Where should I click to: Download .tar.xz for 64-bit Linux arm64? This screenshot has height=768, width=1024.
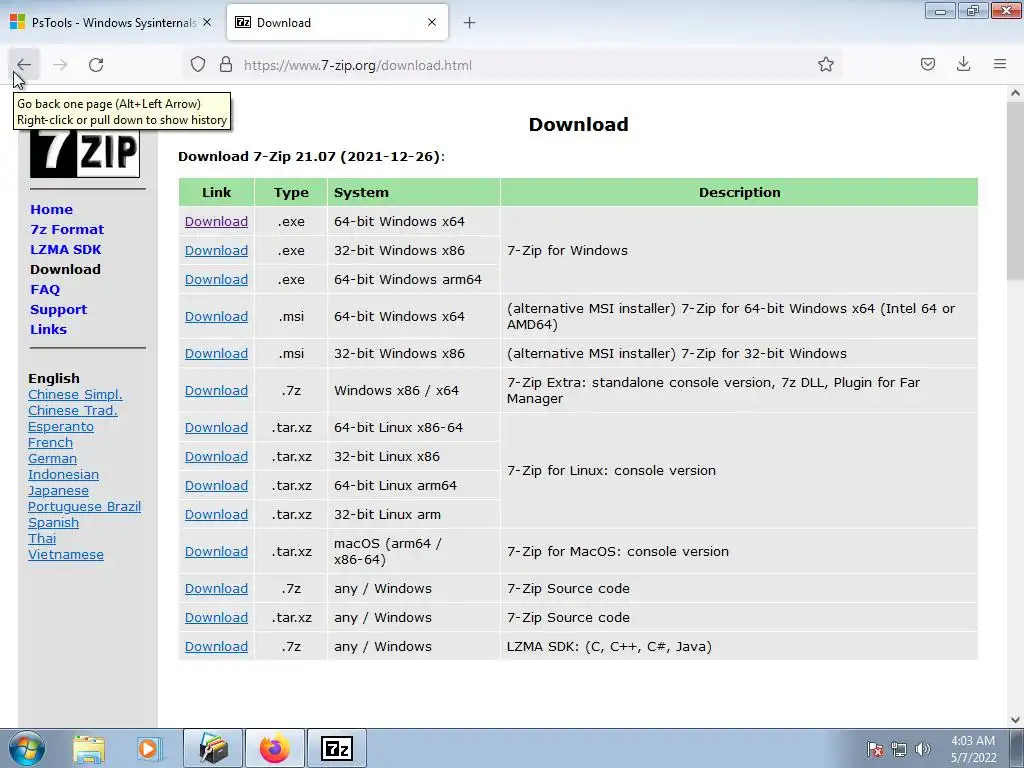[216, 485]
